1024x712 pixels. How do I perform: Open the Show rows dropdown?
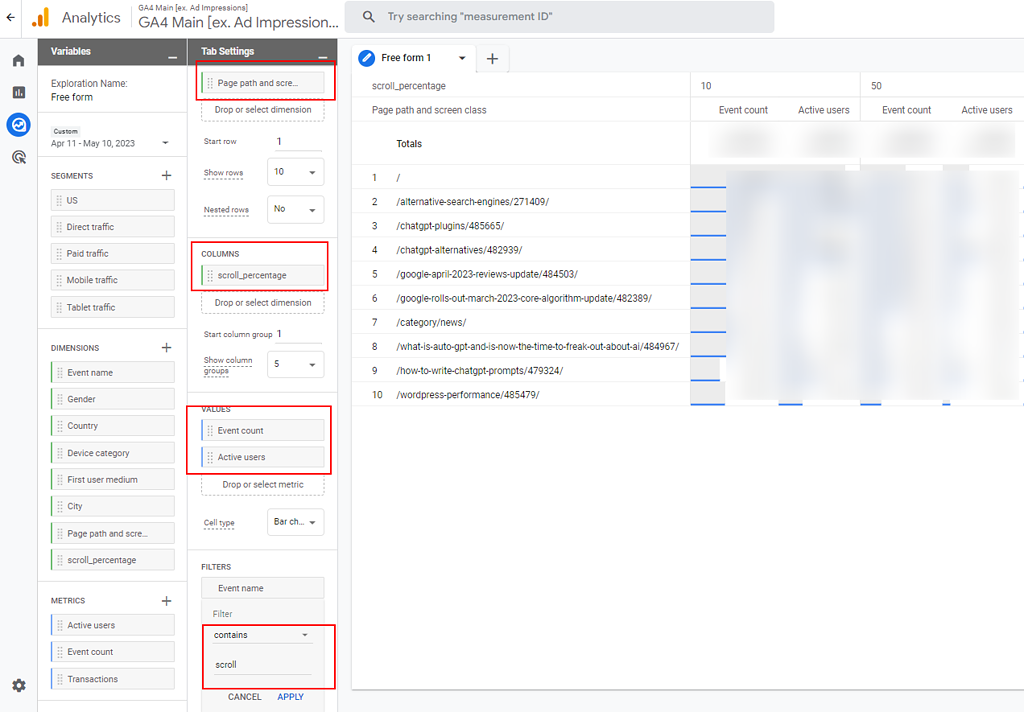click(295, 172)
